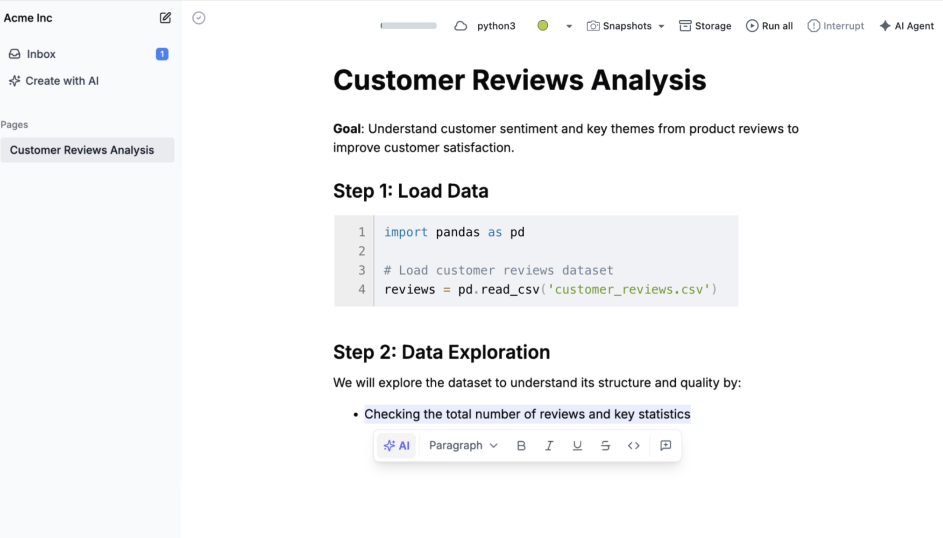Apply inline code formatting icon
943x538 pixels.
[x=634, y=446]
